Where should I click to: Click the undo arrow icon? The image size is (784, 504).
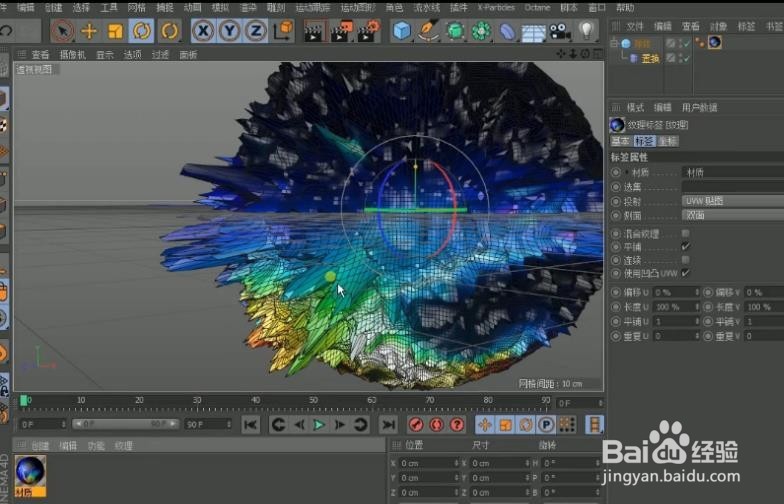point(6,31)
